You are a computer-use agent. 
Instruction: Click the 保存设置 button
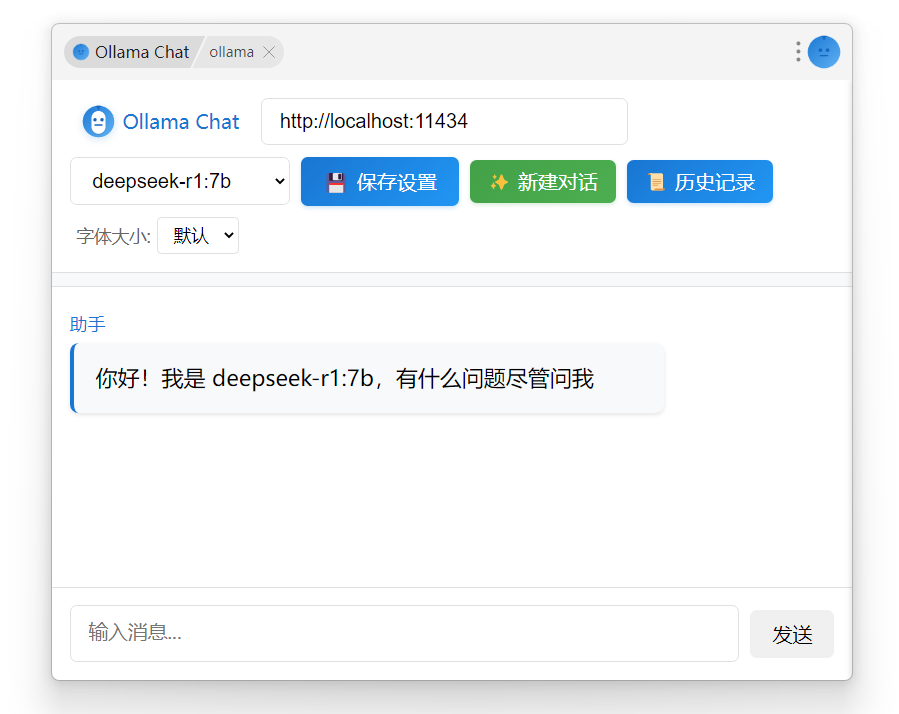(x=380, y=181)
